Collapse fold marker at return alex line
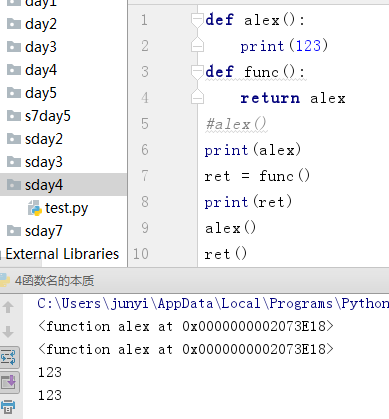Screen dimensions: 389x419 197,98
